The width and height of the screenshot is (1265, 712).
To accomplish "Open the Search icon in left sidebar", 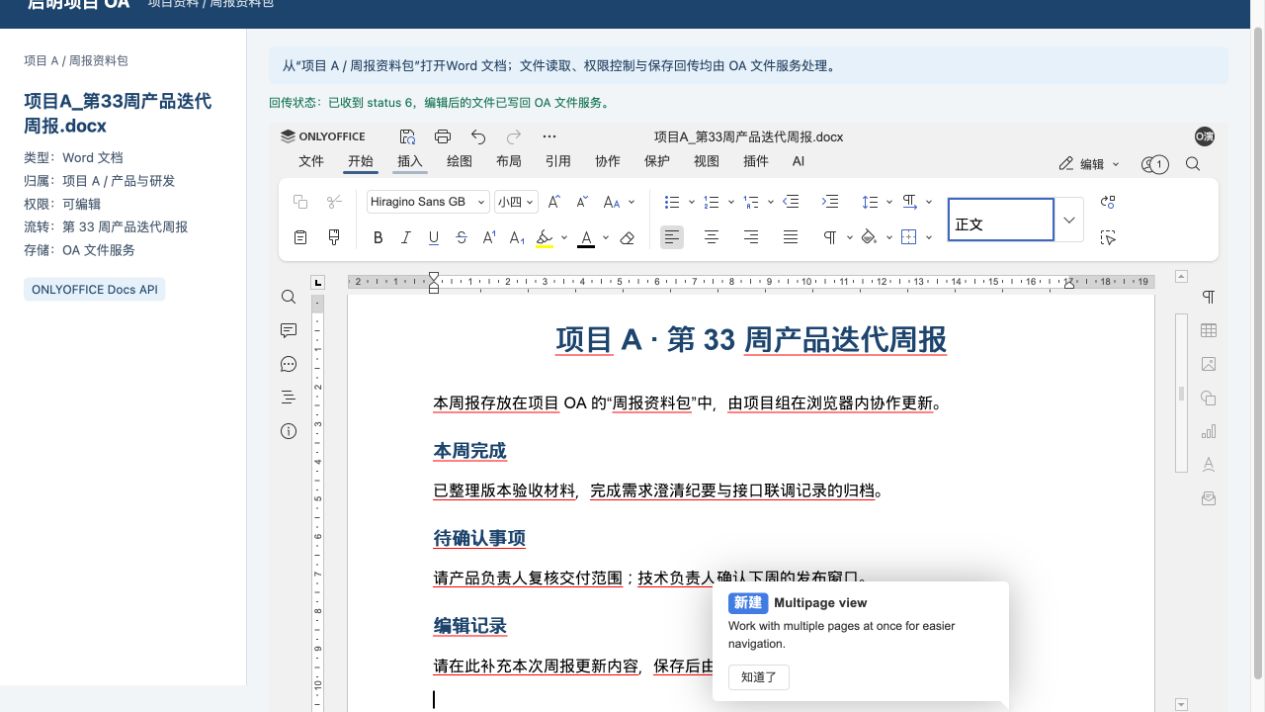I will point(288,297).
